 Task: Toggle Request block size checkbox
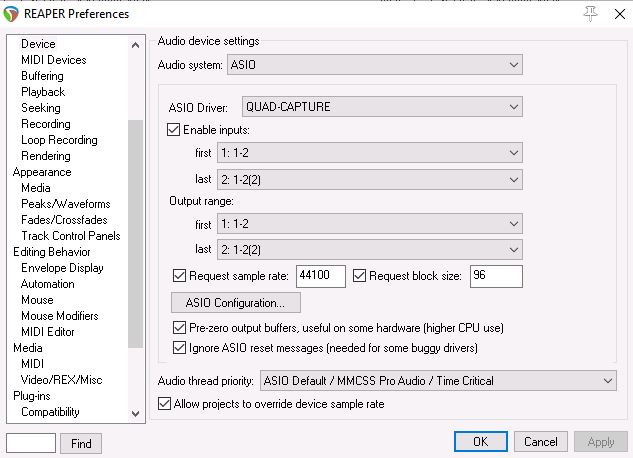coord(359,276)
